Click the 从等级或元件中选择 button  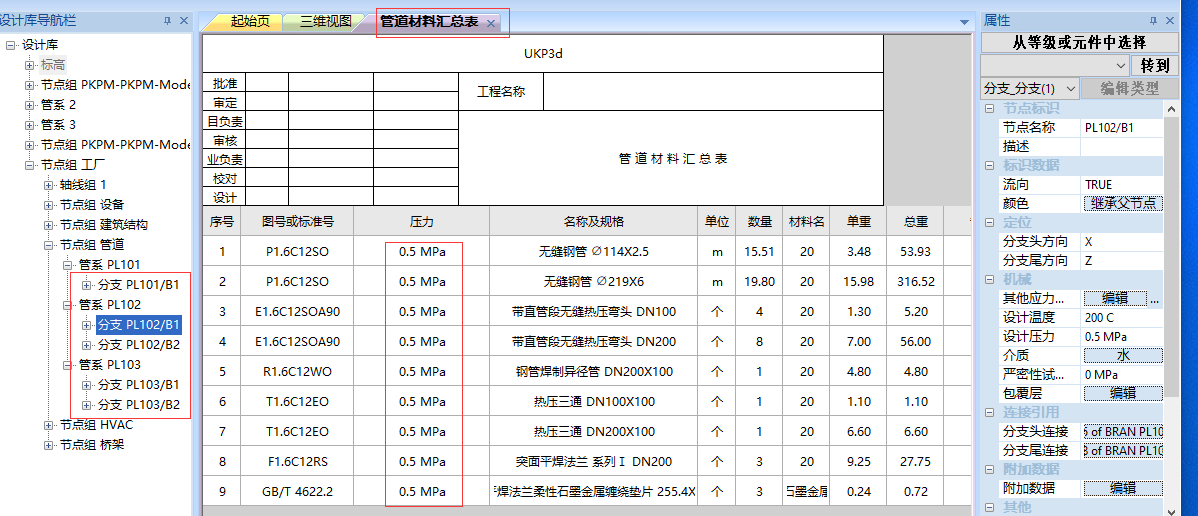tap(1078, 43)
